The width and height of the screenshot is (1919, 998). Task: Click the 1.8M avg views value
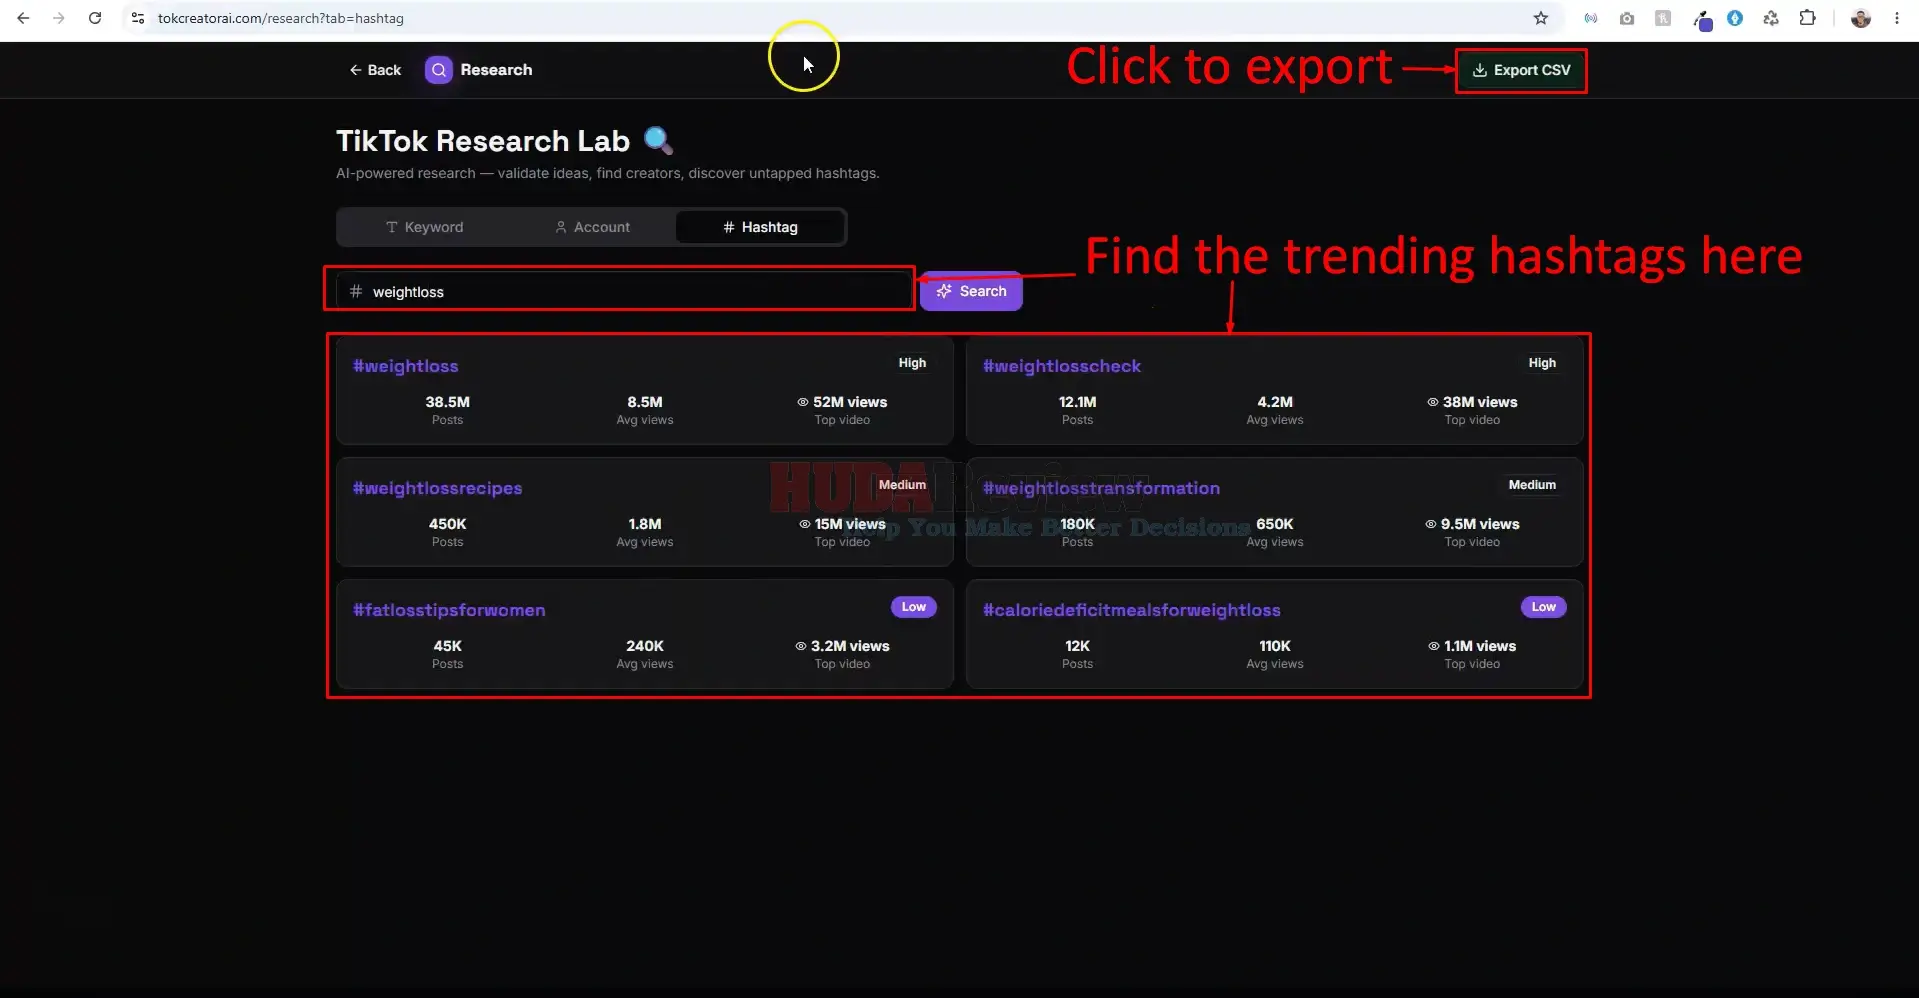pos(645,524)
